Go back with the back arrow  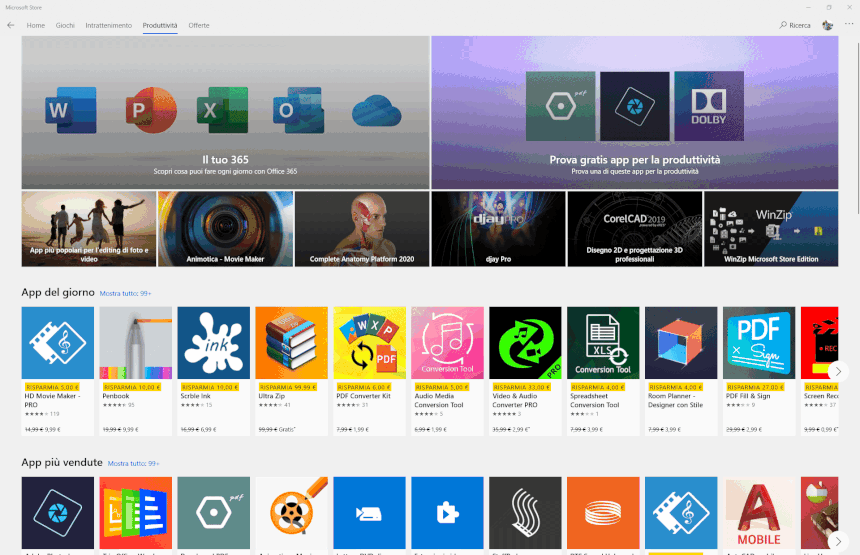10,25
